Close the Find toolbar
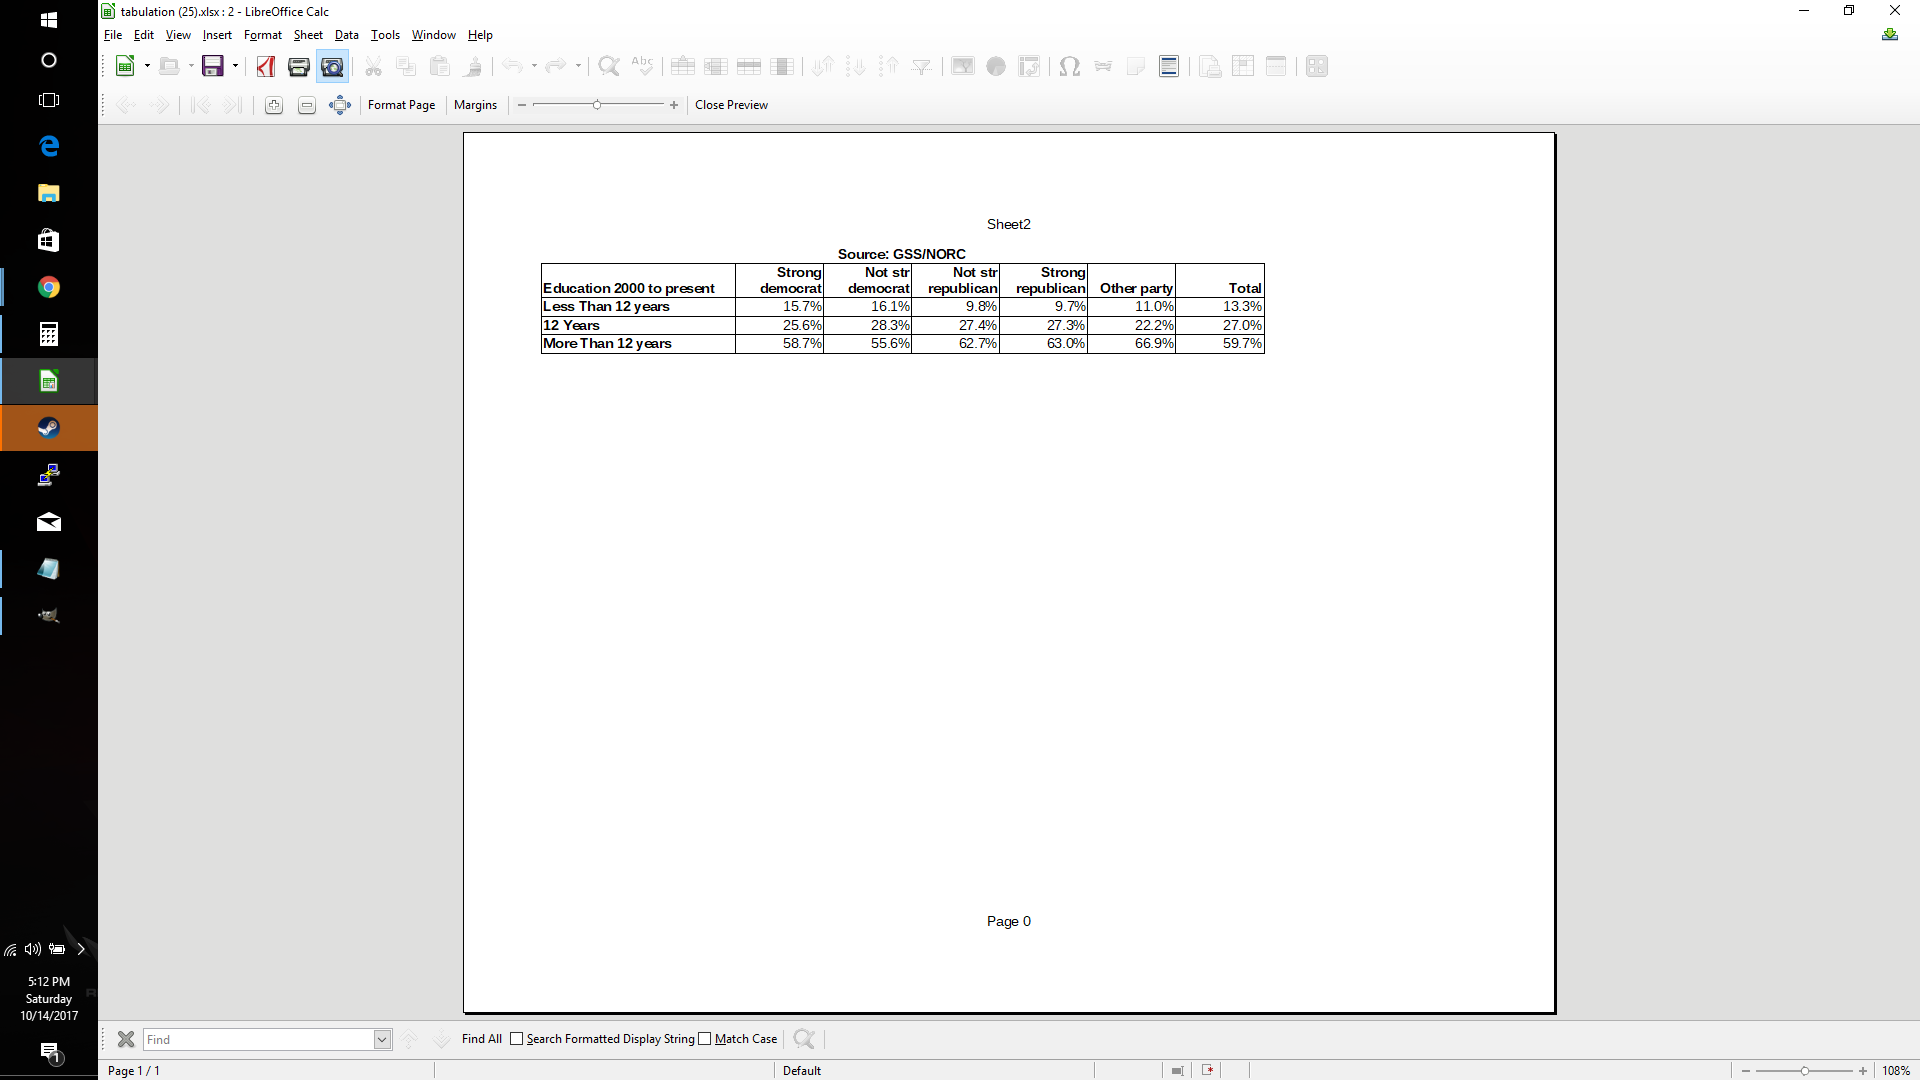 pyautogui.click(x=126, y=1039)
